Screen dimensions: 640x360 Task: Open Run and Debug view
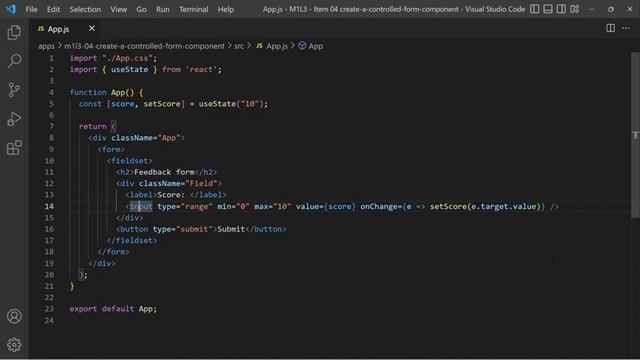pos(14,118)
